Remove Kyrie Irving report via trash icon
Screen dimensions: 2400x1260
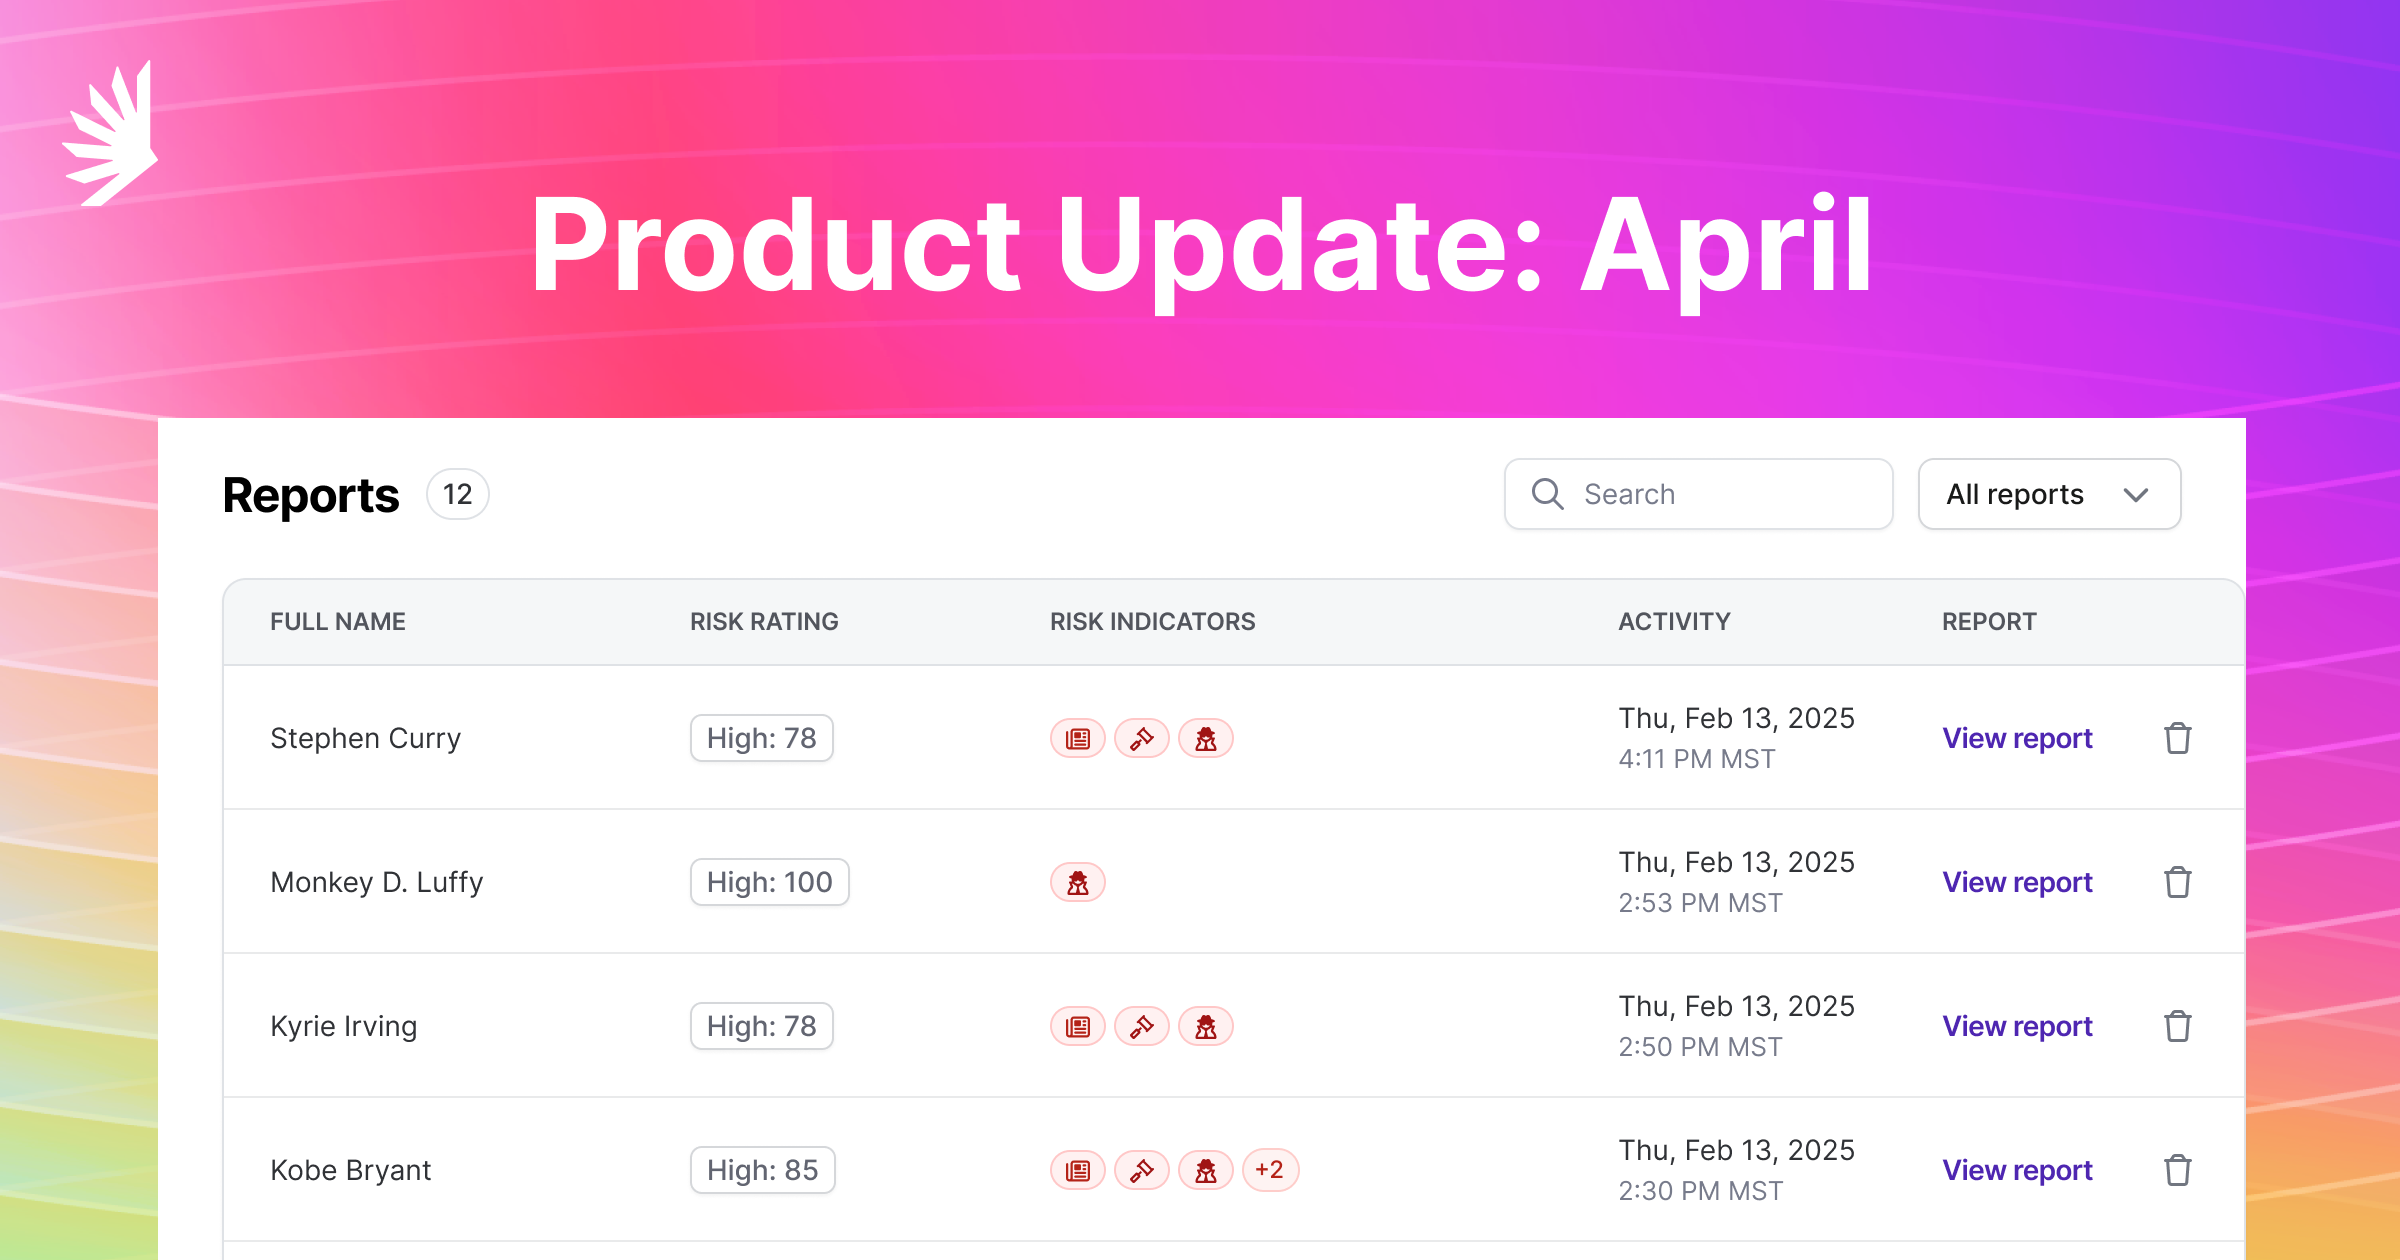(x=2177, y=1027)
